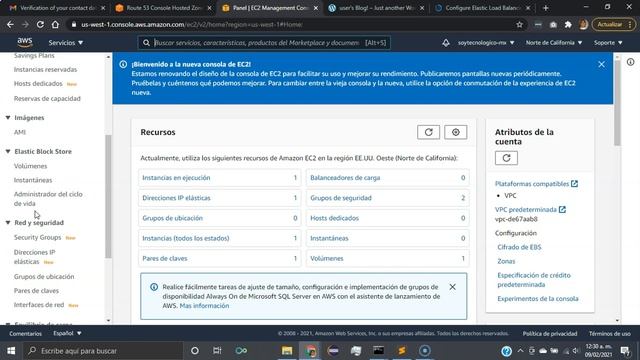Click the sidebar vertical scrollbar
The image size is (640, 360).
coord(108,196)
